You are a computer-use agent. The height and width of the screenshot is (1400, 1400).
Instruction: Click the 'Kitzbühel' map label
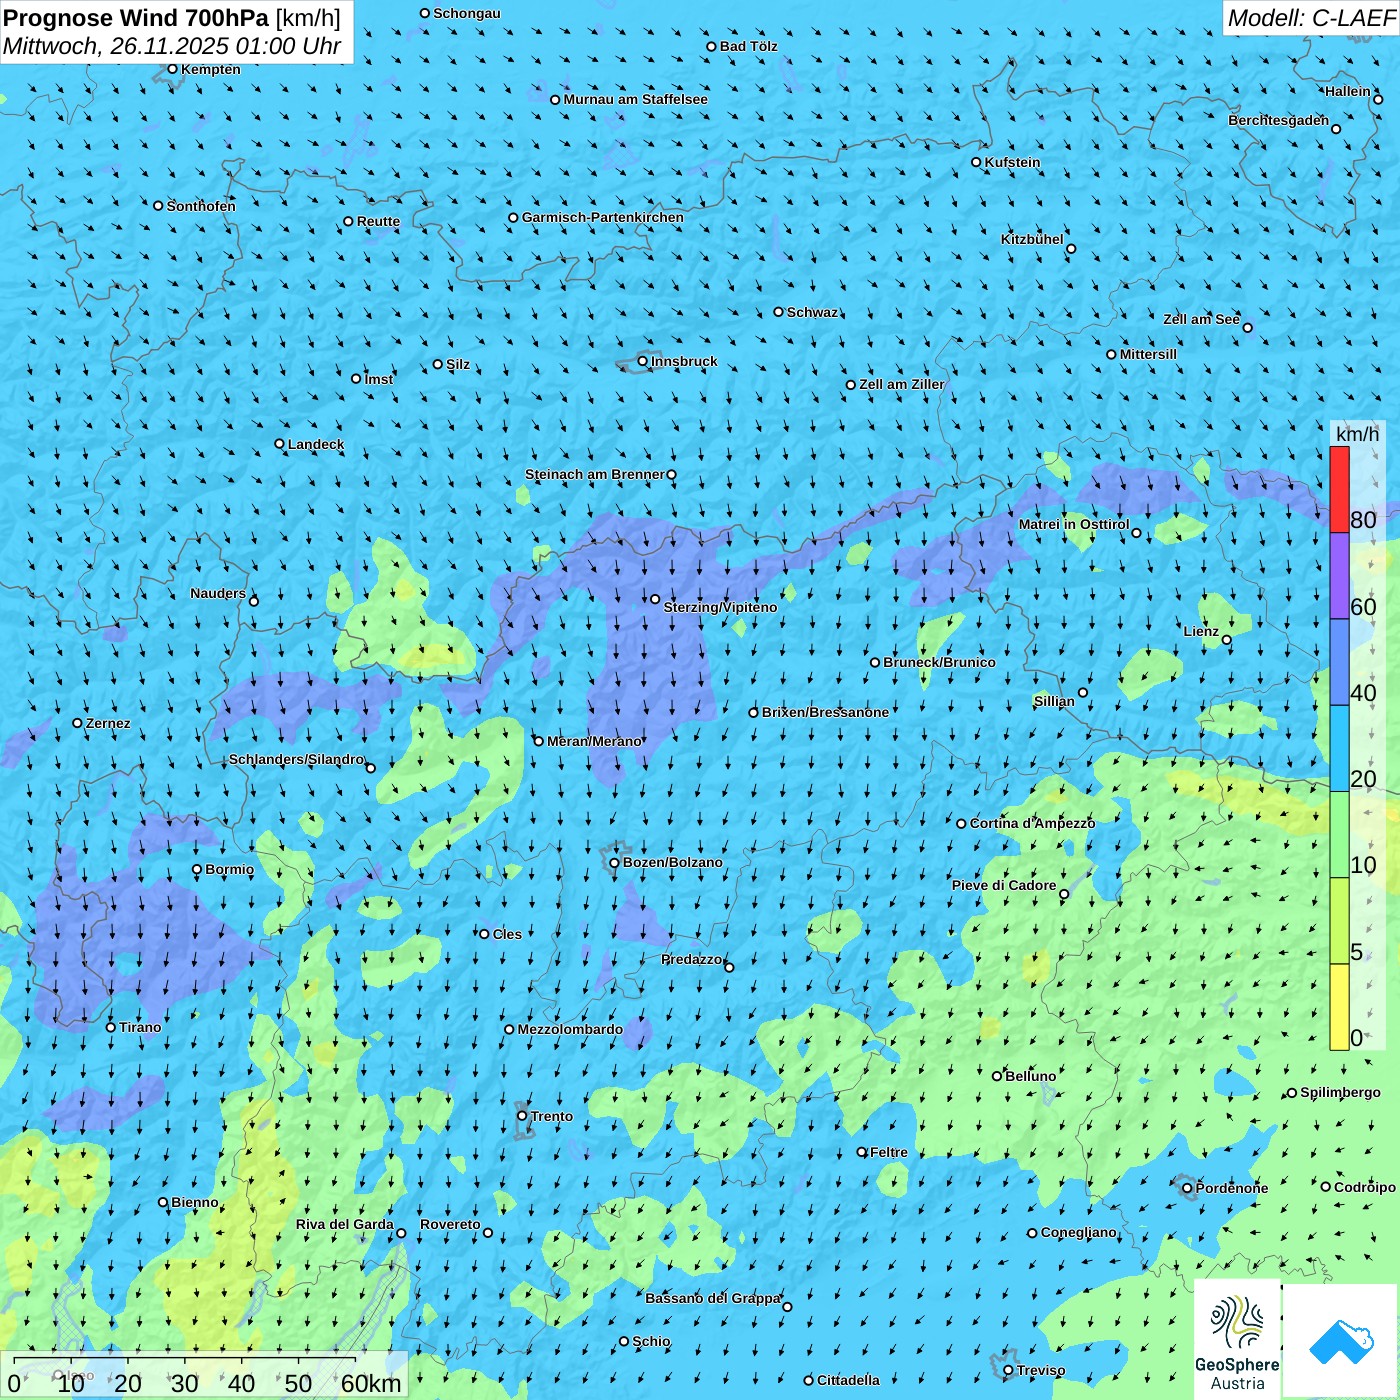tap(1032, 239)
